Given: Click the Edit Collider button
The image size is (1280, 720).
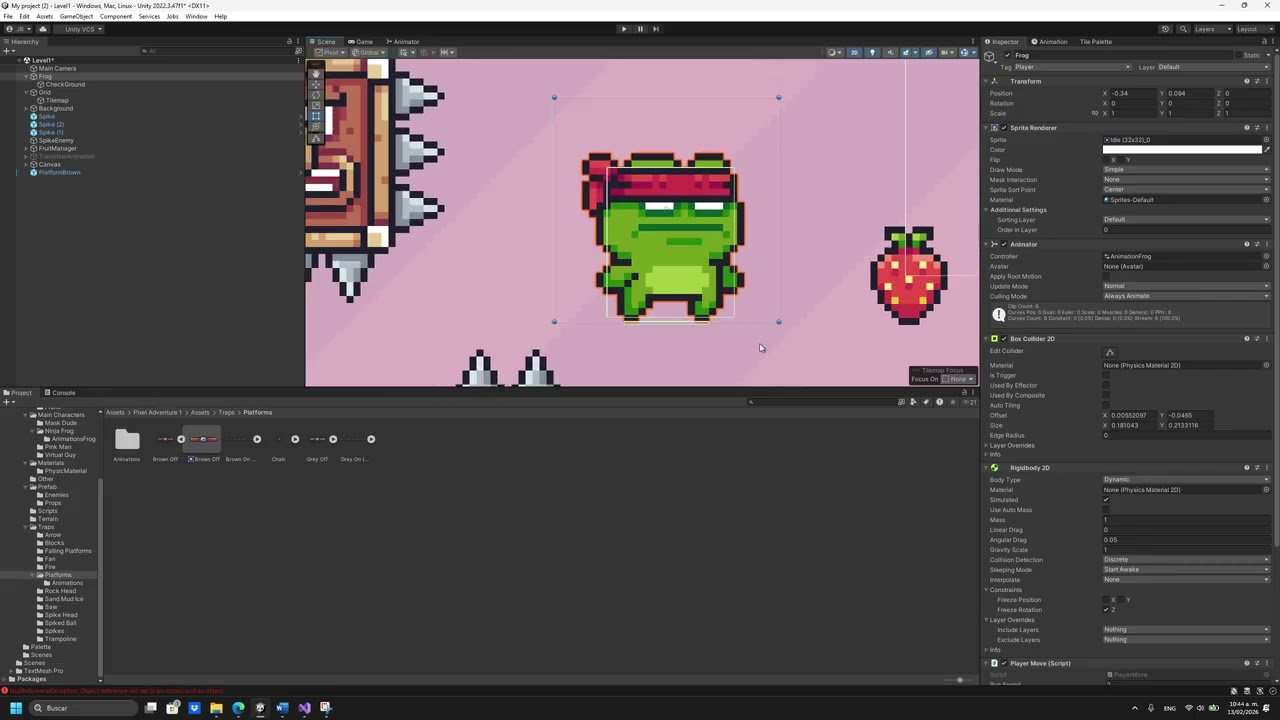Looking at the screenshot, I should 1110,352.
